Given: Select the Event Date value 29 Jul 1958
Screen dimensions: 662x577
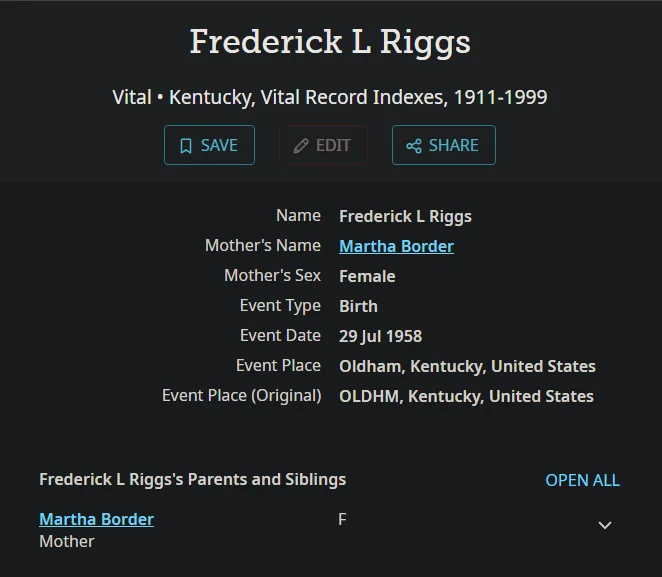Looking at the screenshot, I should point(380,336).
